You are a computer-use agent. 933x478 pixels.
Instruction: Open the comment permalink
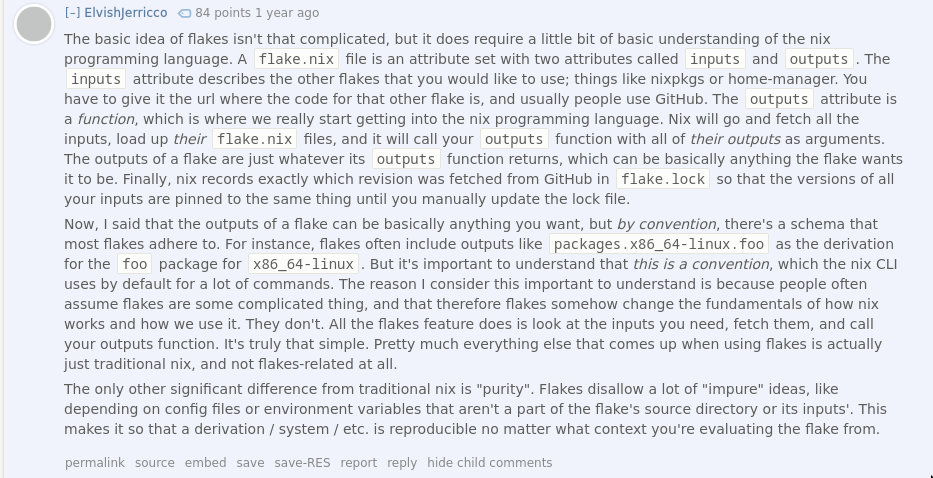click(x=95, y=463)
